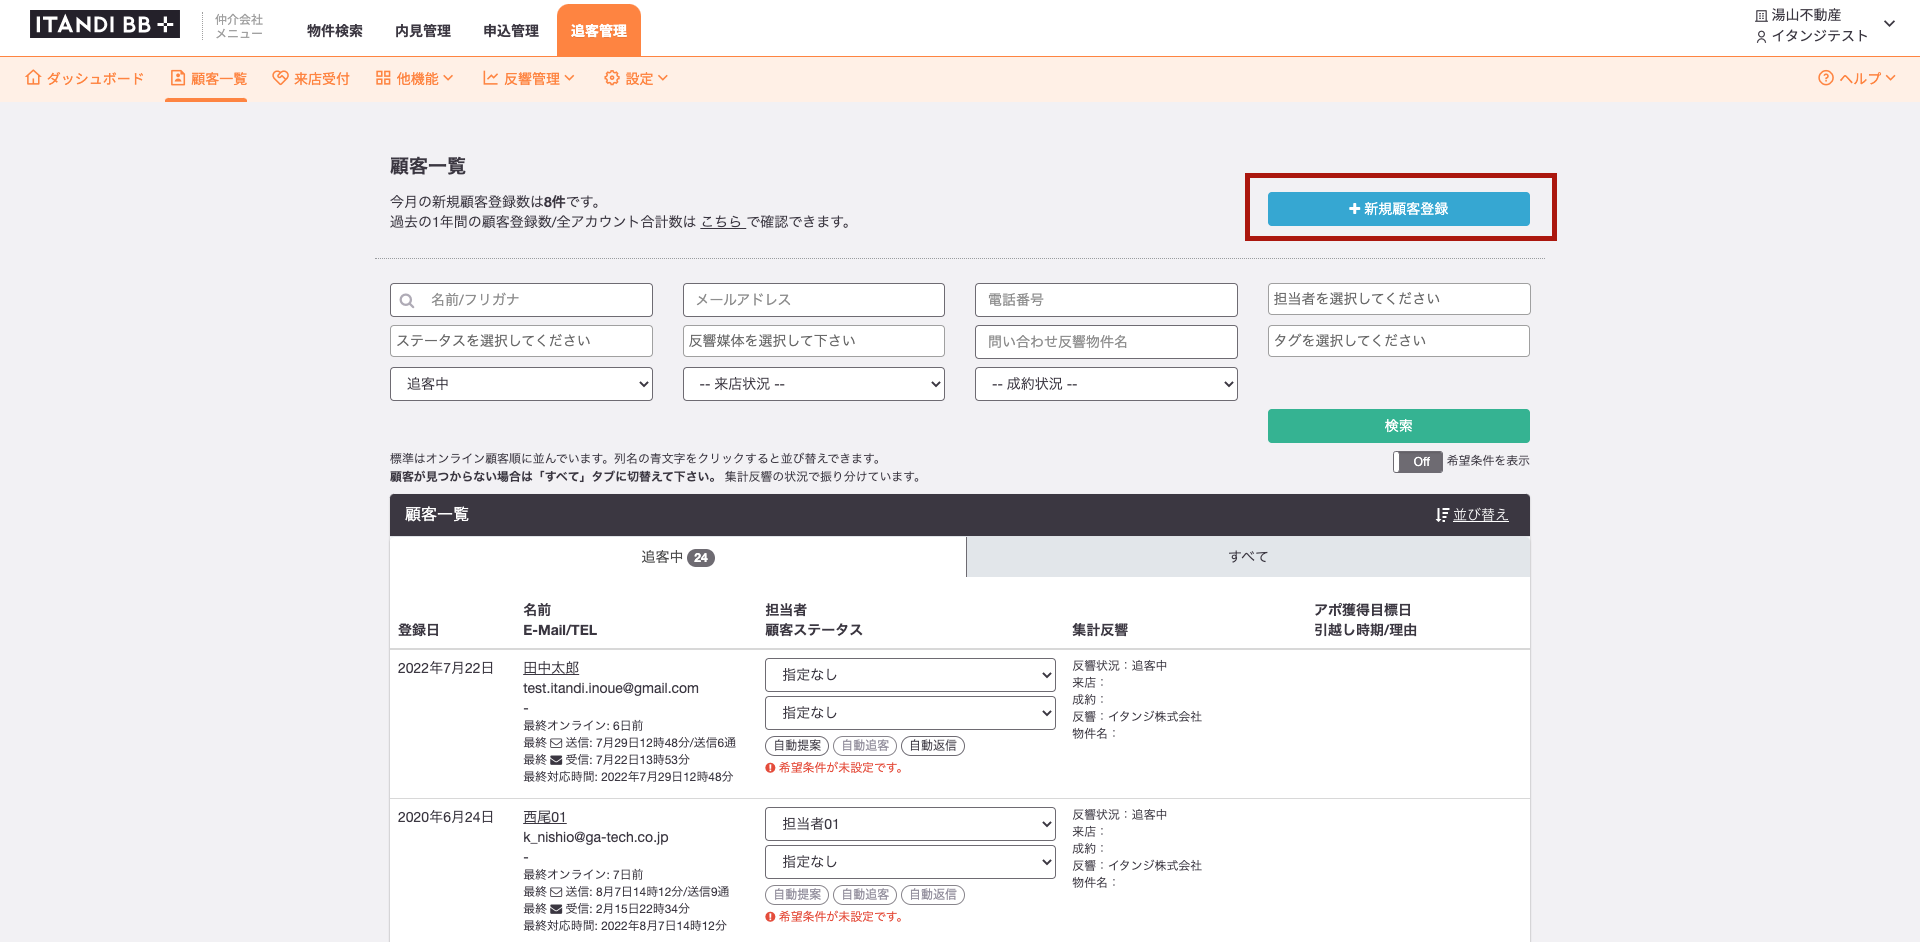Click the 新規顧客登録 button

(1398, 209)
